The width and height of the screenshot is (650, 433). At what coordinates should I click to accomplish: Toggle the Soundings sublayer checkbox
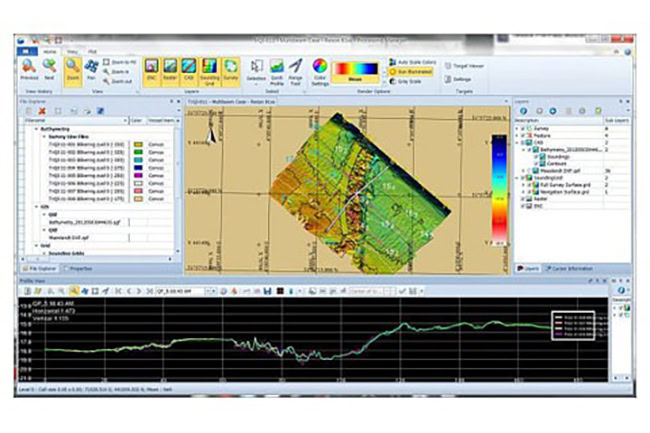pos(536,157)
